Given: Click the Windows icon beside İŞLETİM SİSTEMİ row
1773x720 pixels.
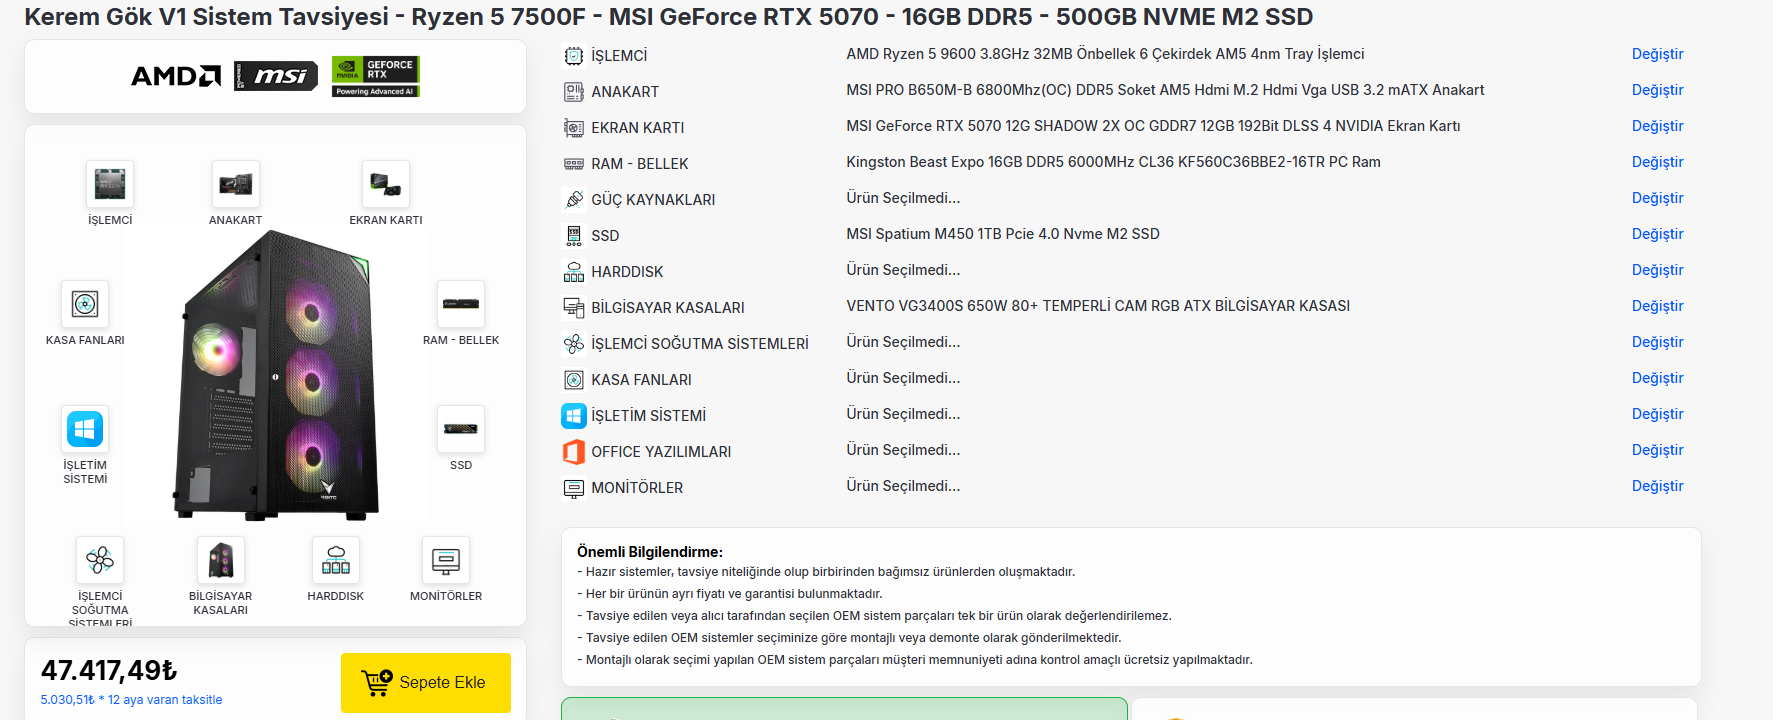Looking at the screenshot, I should coord(574,416).
